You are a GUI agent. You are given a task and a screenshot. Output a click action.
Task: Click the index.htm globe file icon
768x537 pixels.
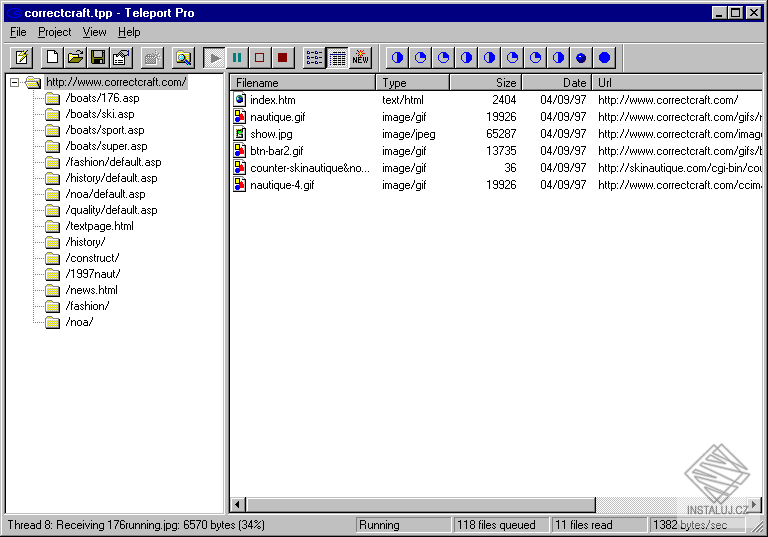pyautogui.click(x=240, y=99)
